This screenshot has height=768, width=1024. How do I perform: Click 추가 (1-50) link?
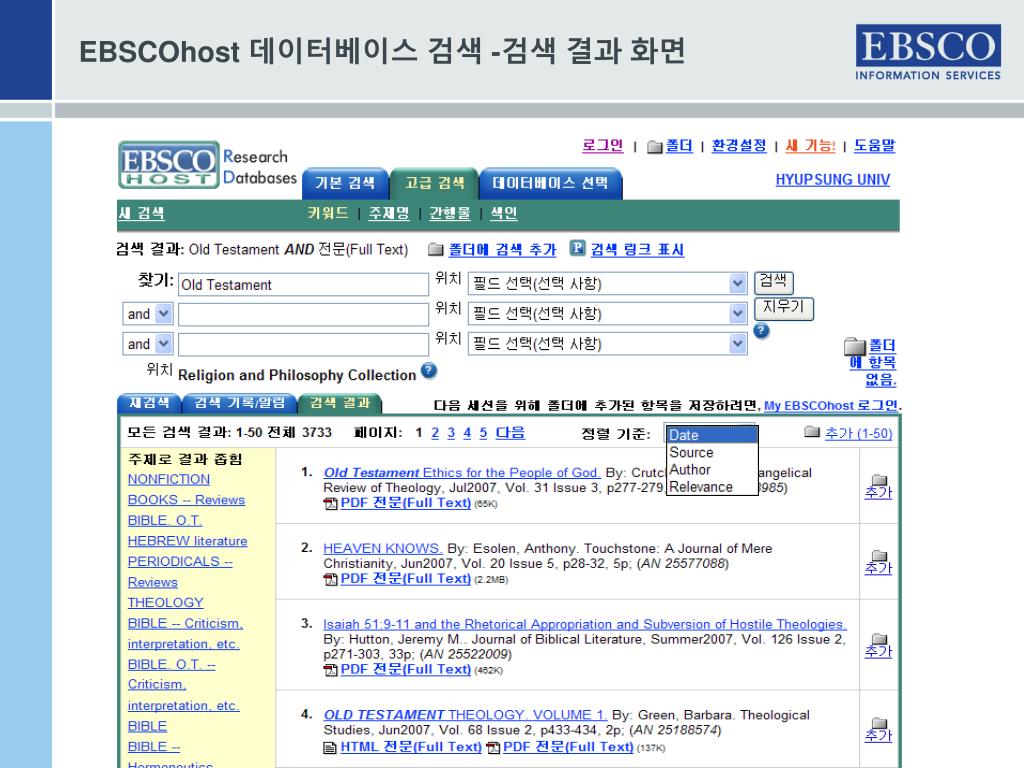pos(858,433)
